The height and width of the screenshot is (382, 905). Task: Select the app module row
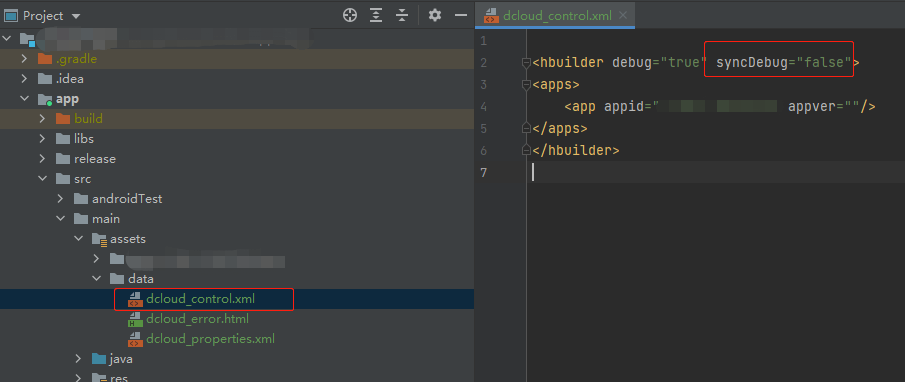pyautogui.click(x=237, y=99)
